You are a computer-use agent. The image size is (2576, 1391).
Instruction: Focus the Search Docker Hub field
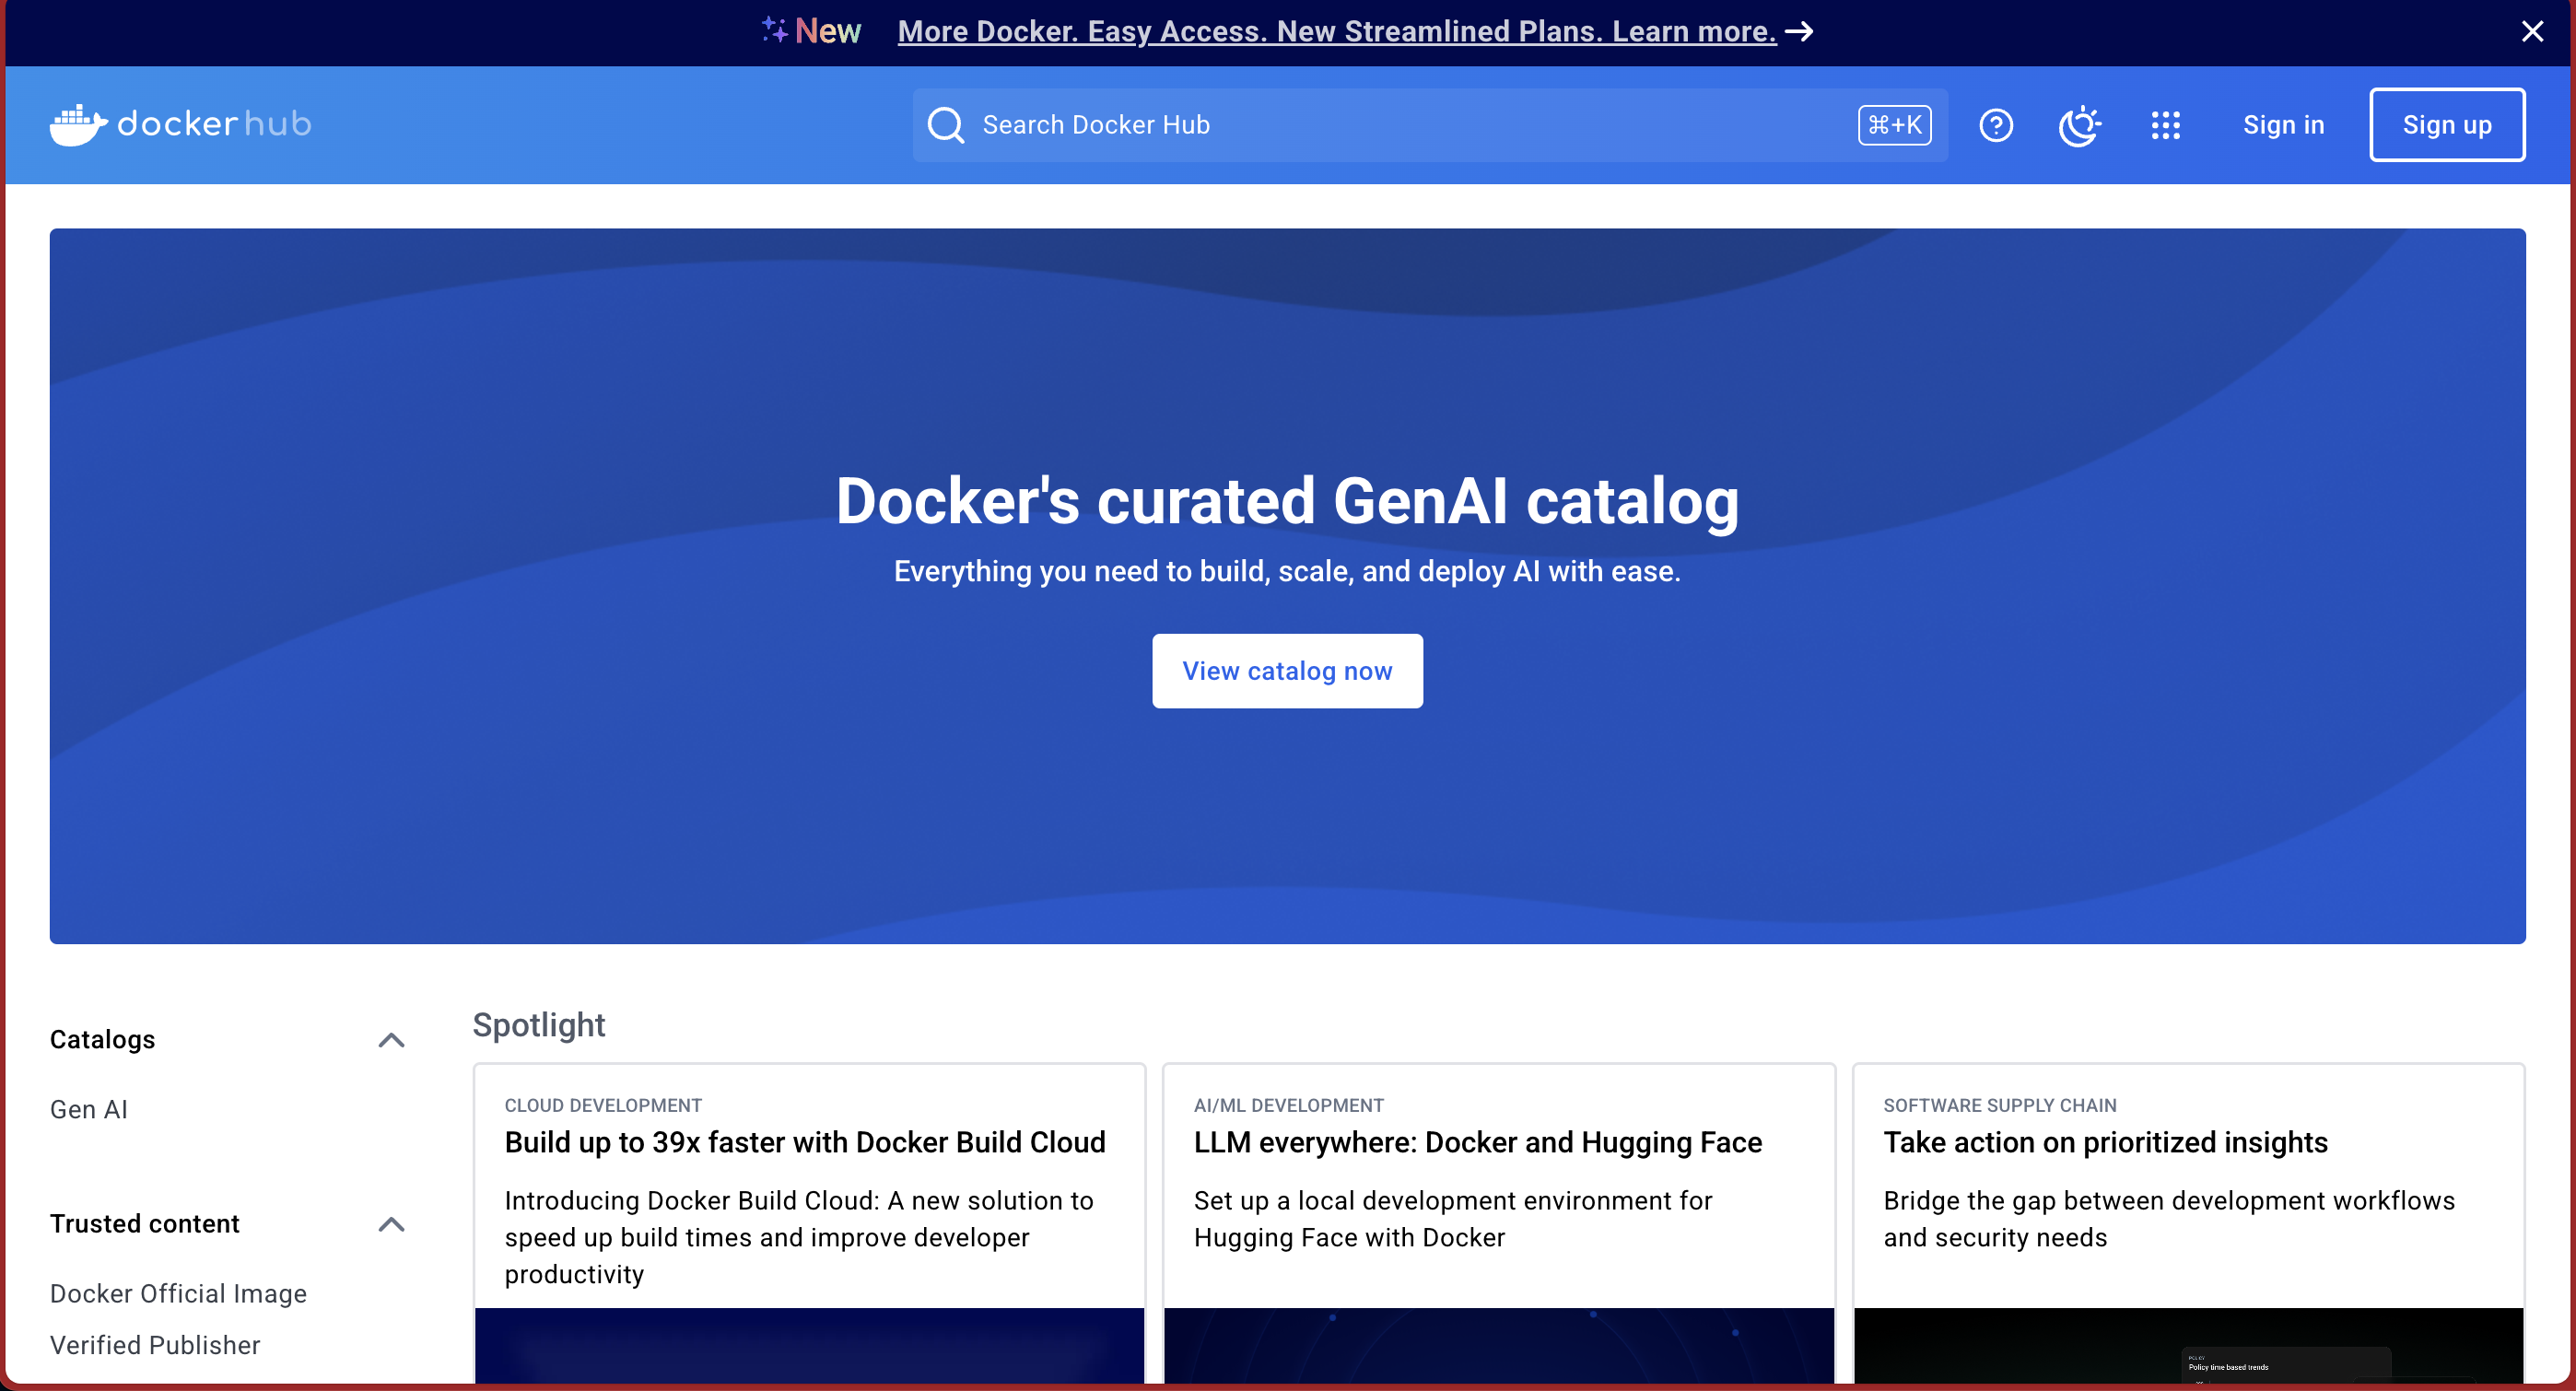click(1430, 125)
